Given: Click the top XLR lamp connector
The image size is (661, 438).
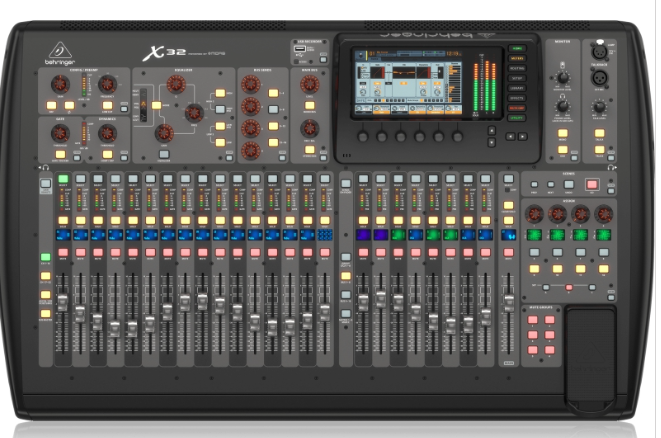Looking at the screenshot, I should (x=599, y=52).
